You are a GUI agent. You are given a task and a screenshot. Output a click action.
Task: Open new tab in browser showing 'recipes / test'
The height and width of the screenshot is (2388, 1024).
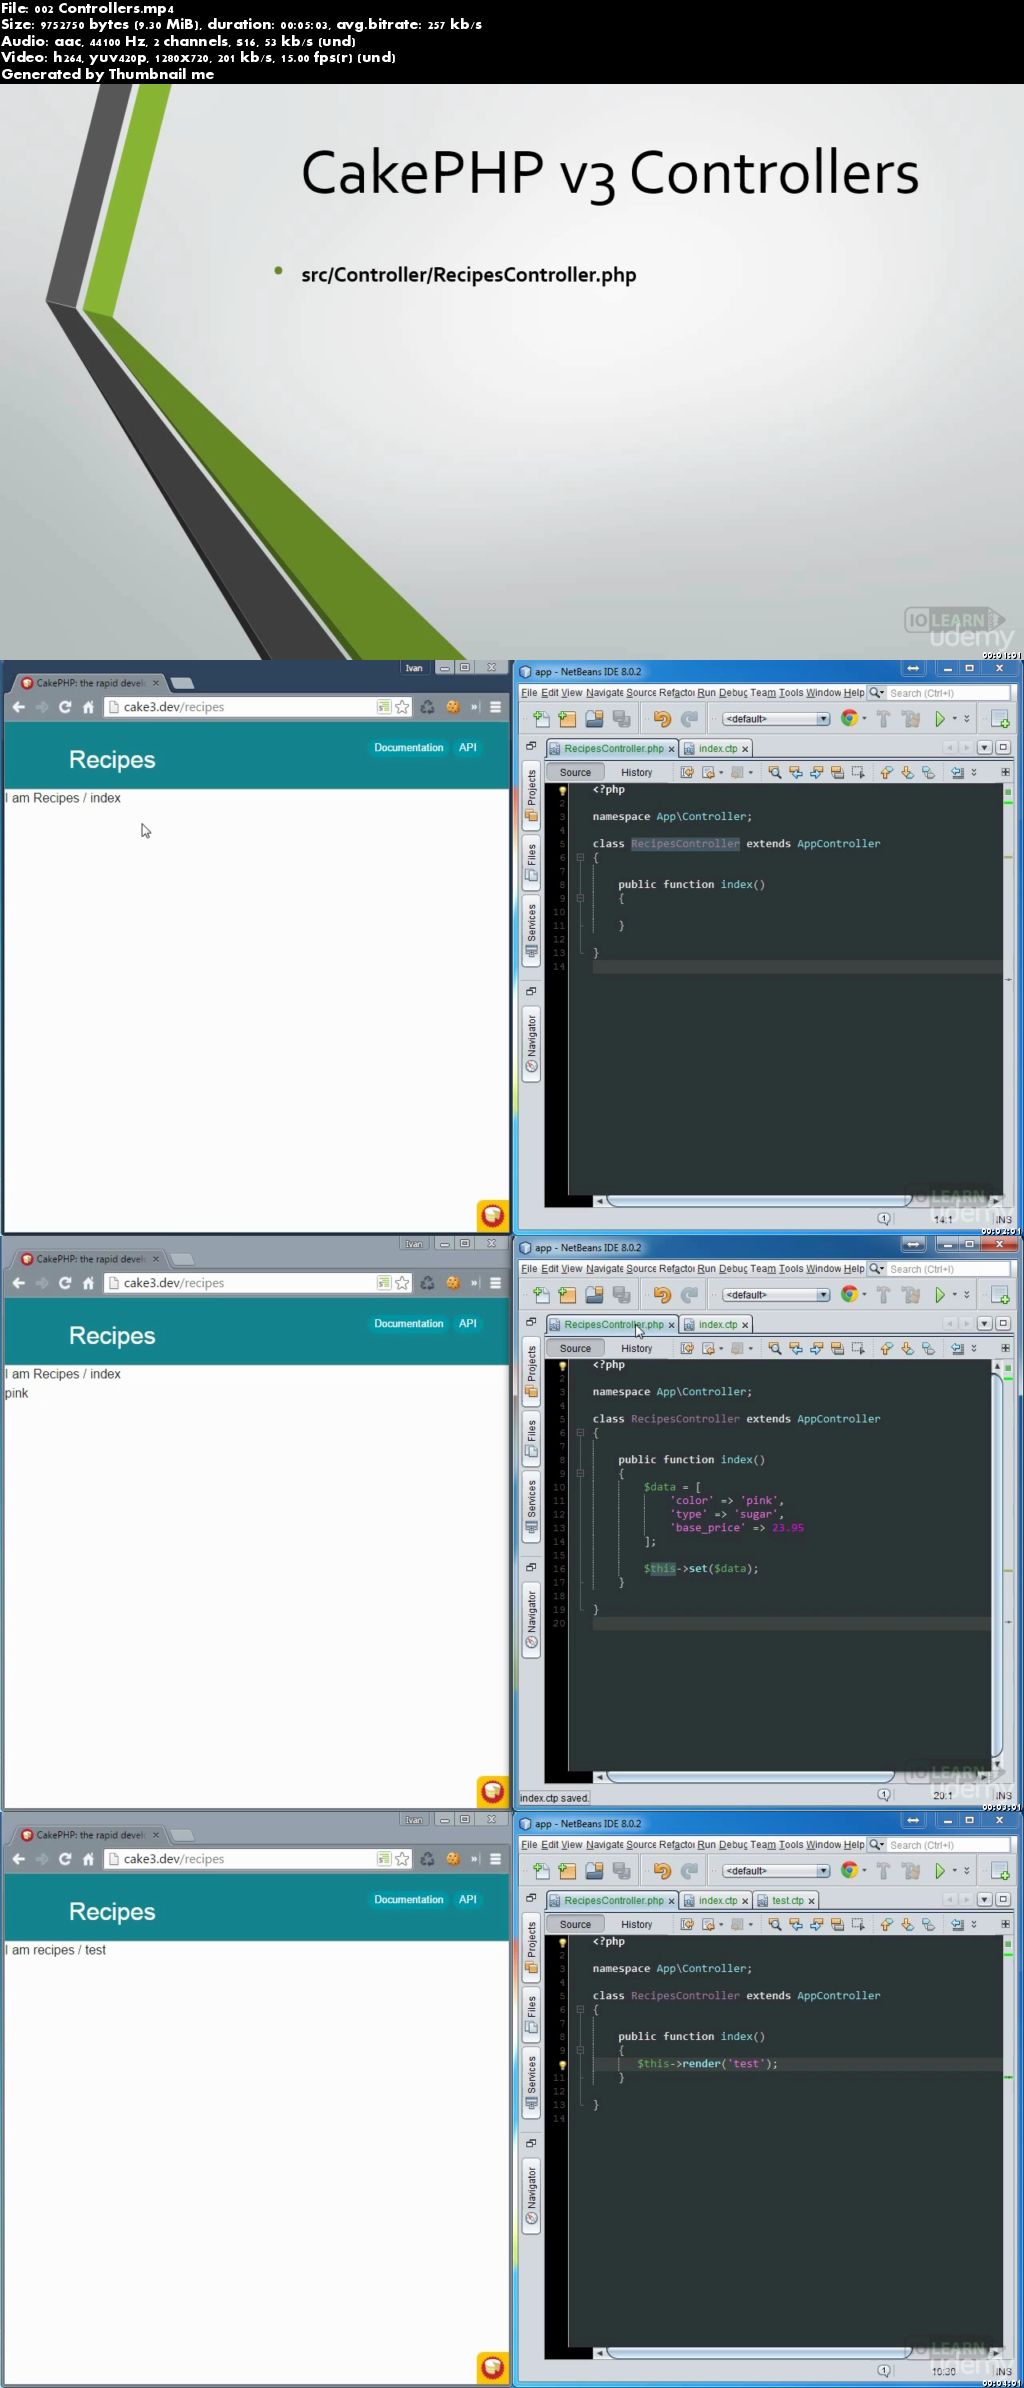182,1835
